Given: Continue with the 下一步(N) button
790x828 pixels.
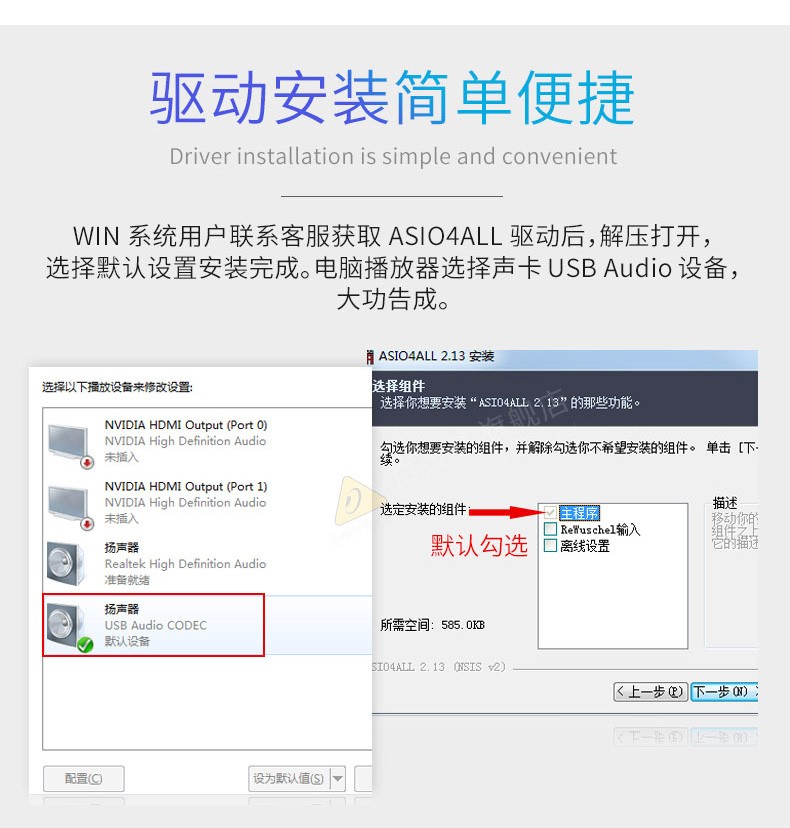Looking at the screenshot, I should (x=725, y=691).
